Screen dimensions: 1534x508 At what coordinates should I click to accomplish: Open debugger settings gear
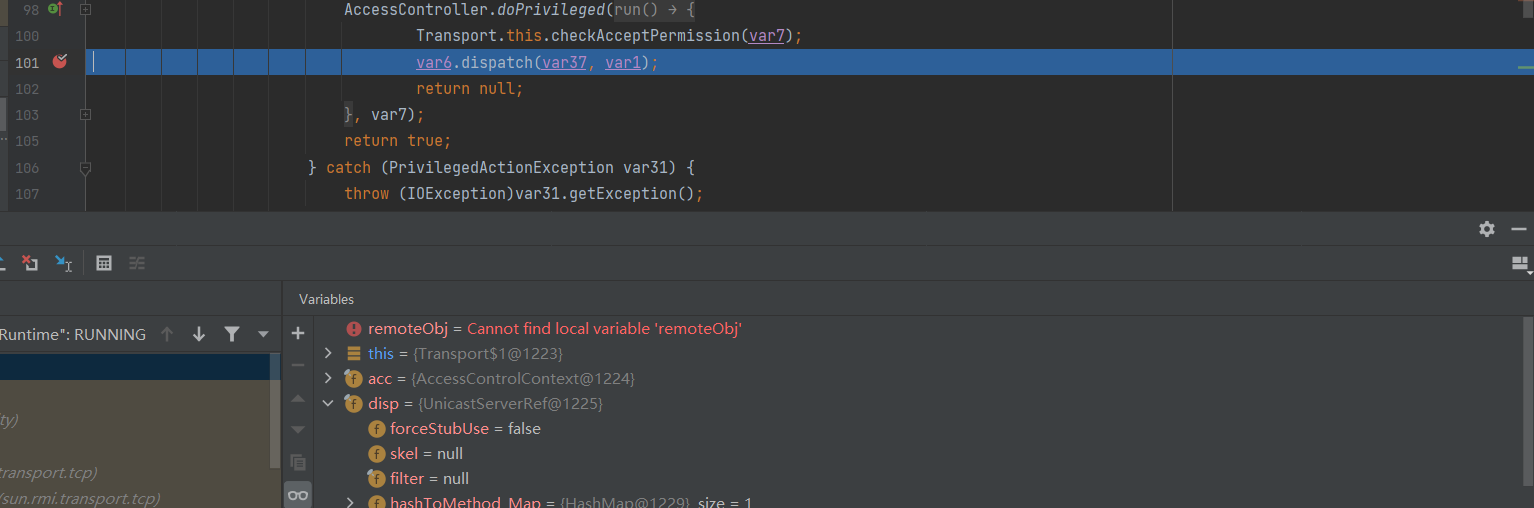[x=1487, y=229]
